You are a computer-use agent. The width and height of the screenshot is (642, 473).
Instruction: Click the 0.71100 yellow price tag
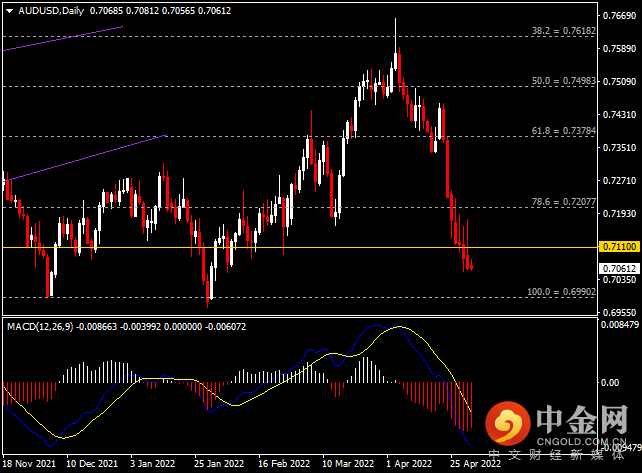coord(619,247)
